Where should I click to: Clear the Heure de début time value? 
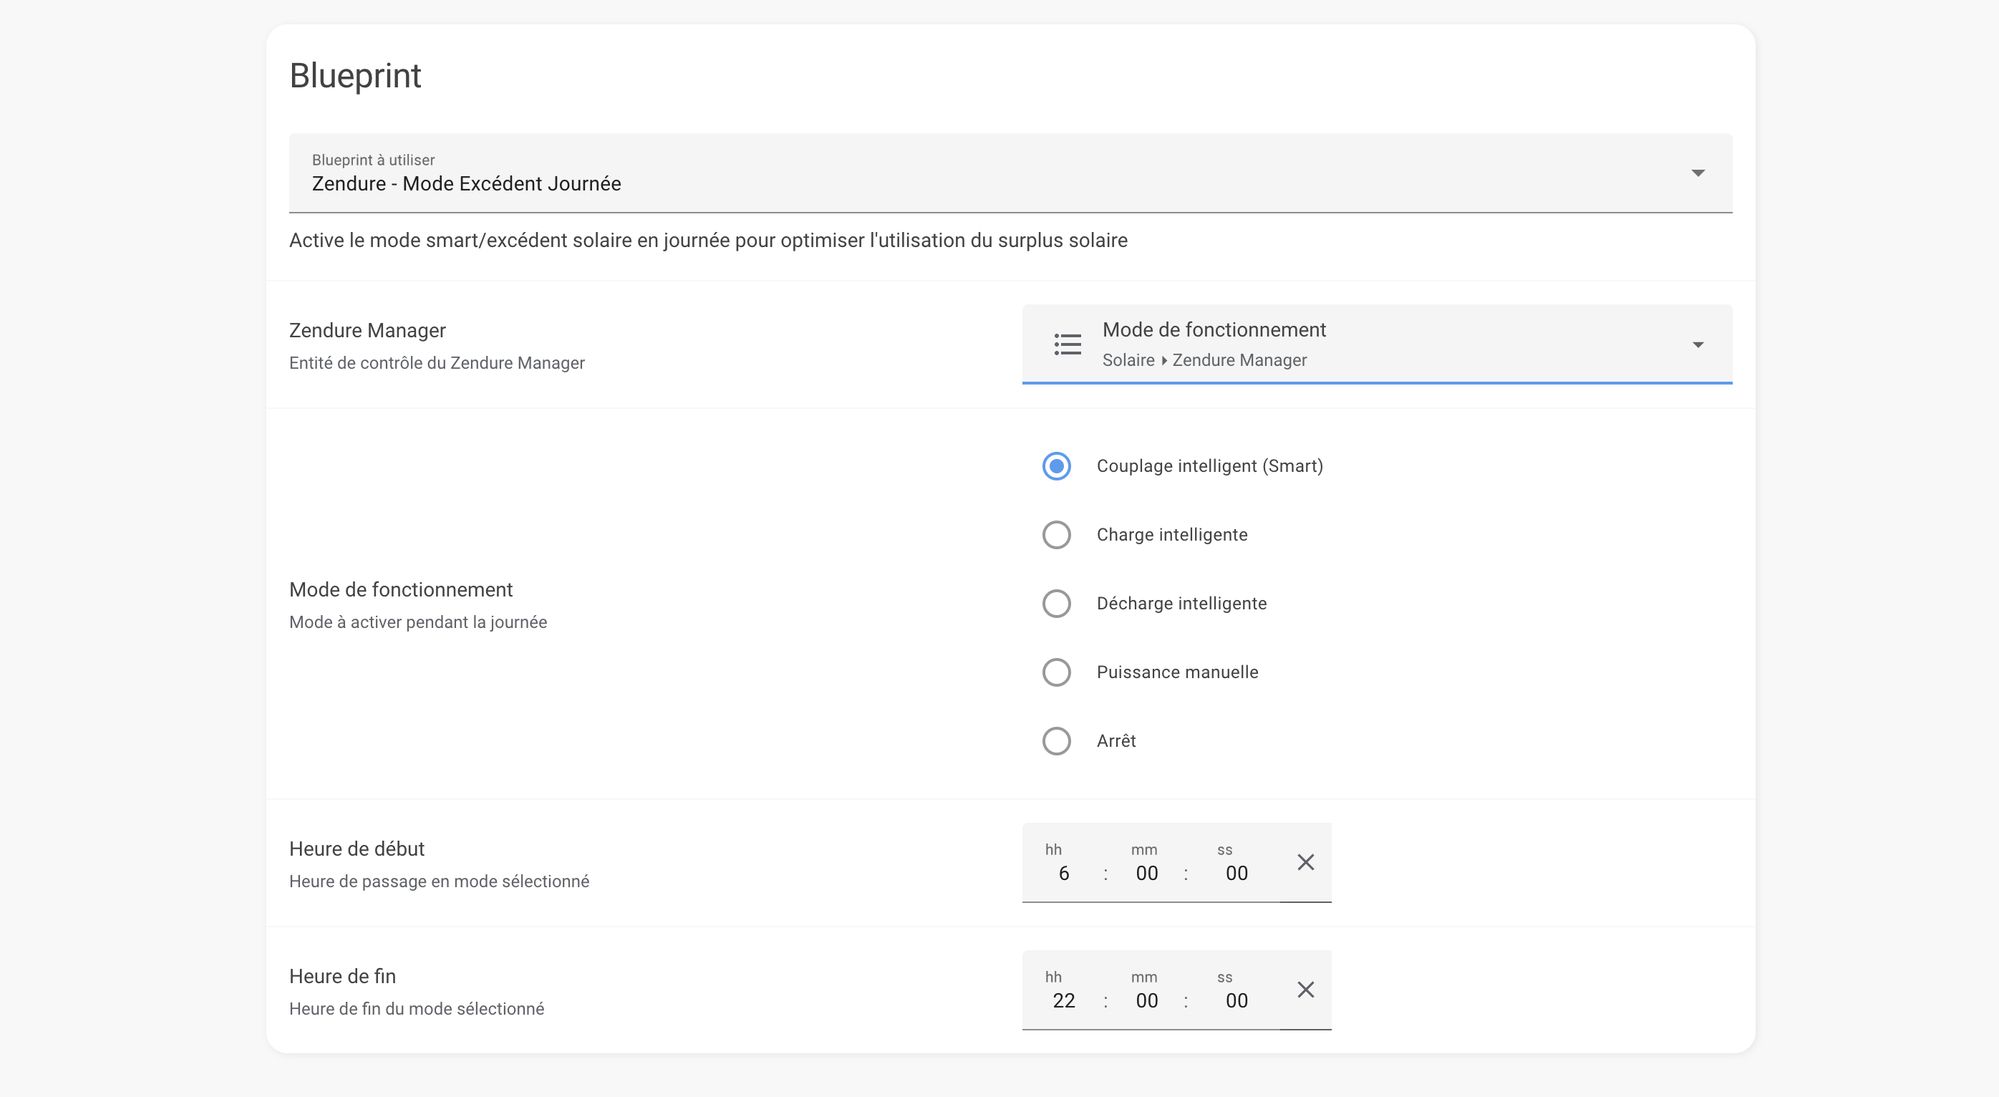tap(1305, 862)
